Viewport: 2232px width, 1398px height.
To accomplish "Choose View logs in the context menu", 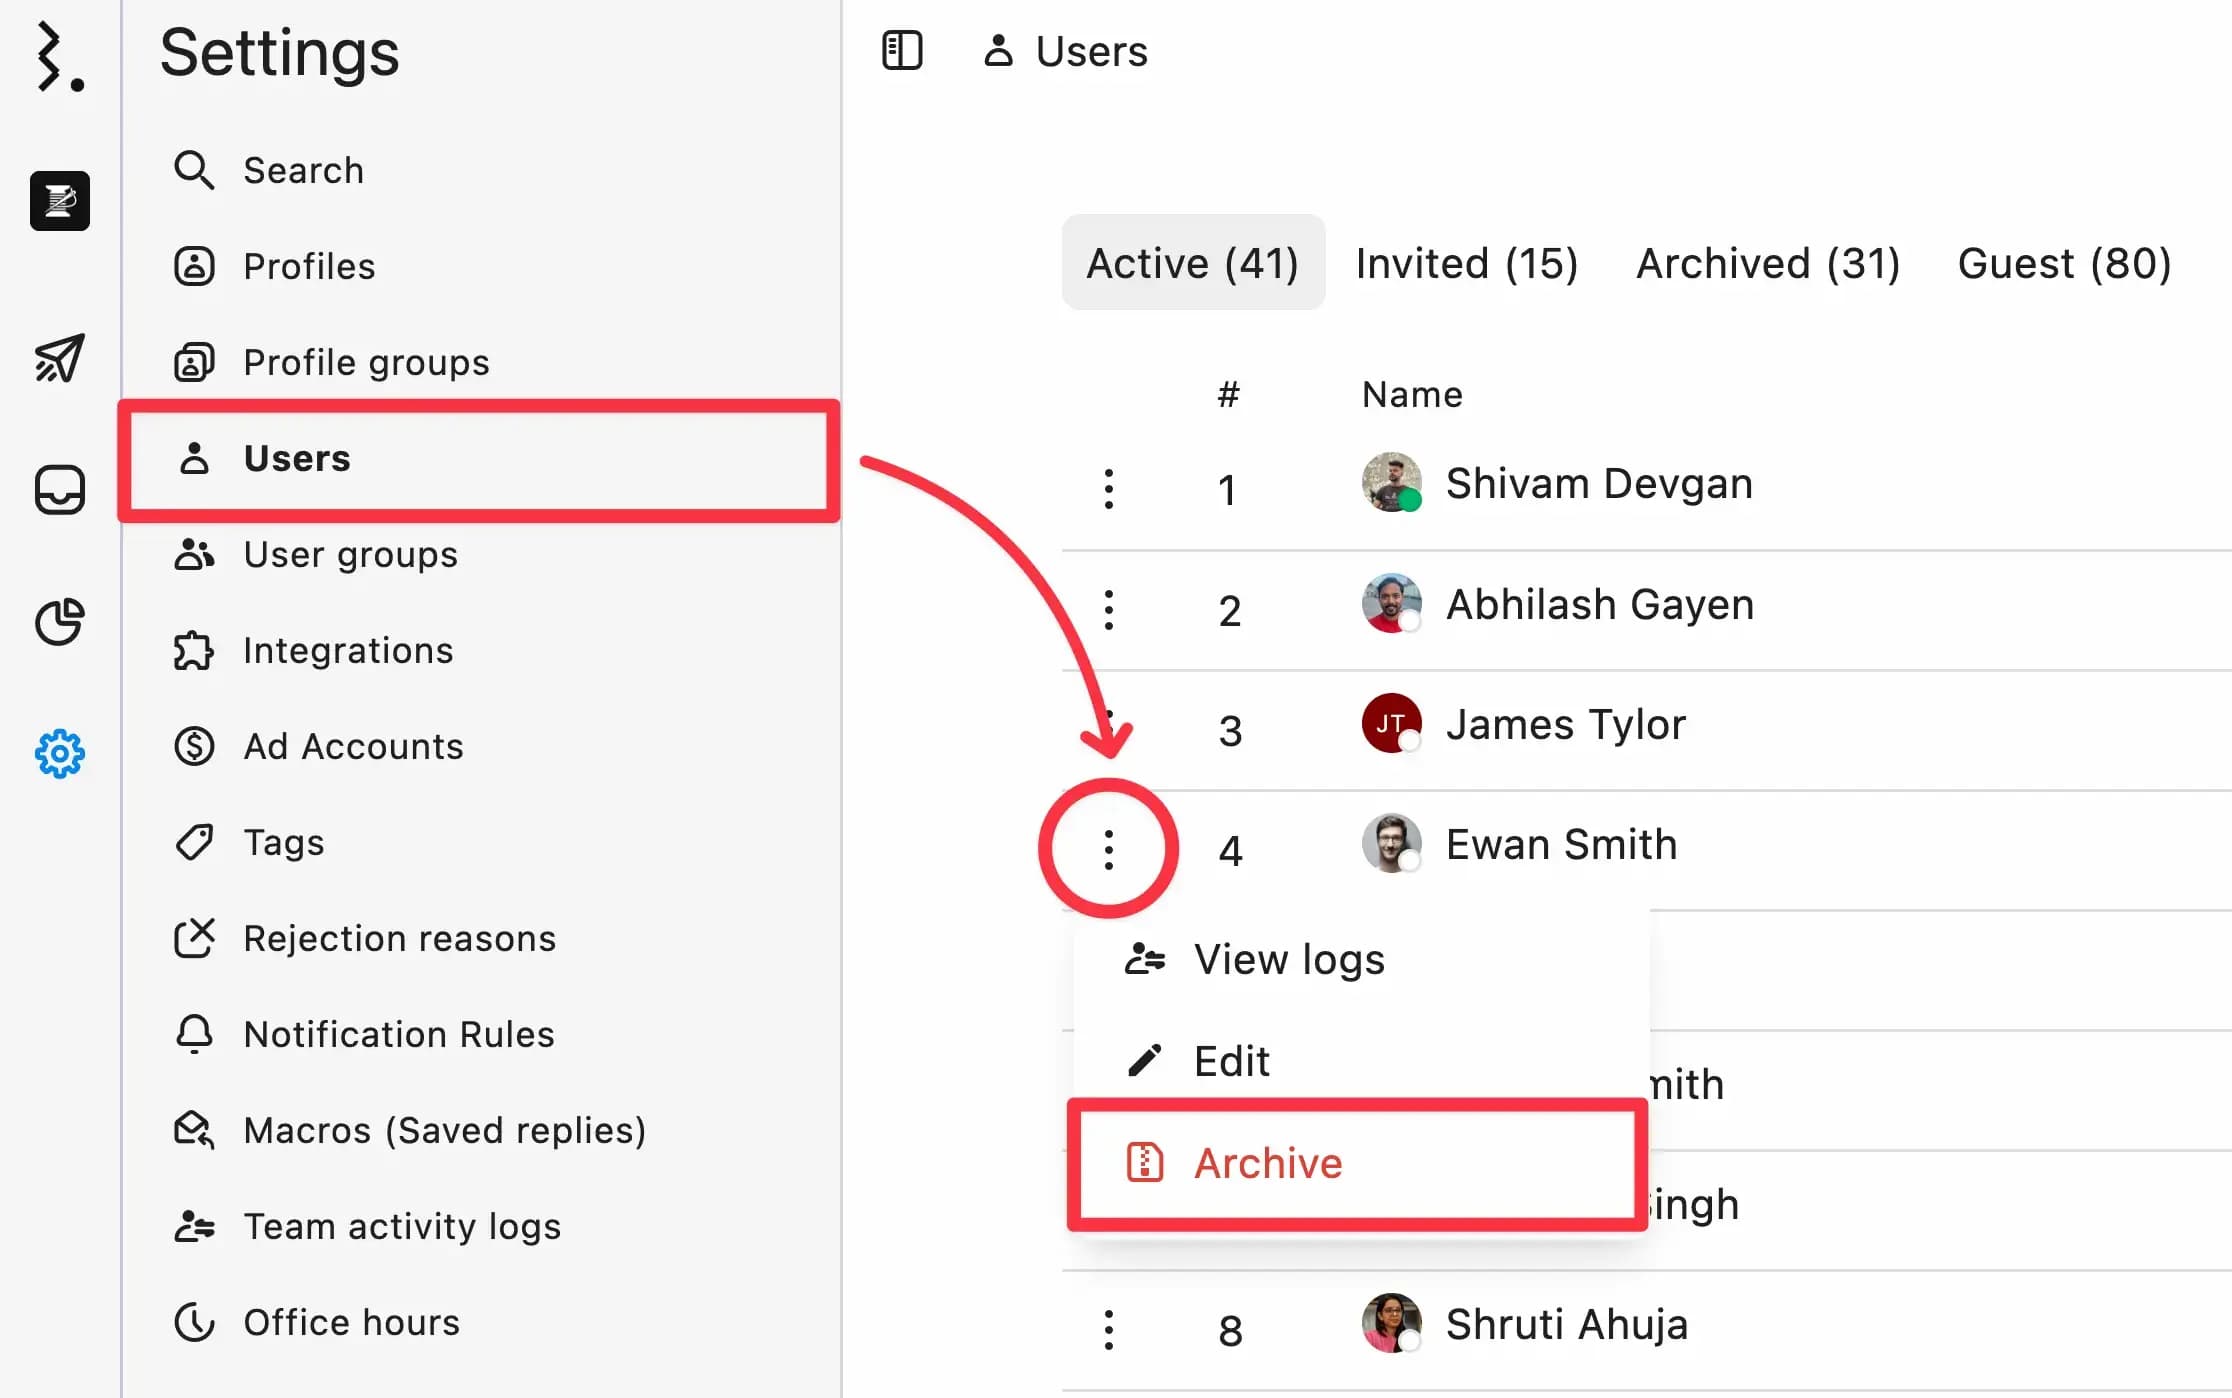I will [1288, 959].
